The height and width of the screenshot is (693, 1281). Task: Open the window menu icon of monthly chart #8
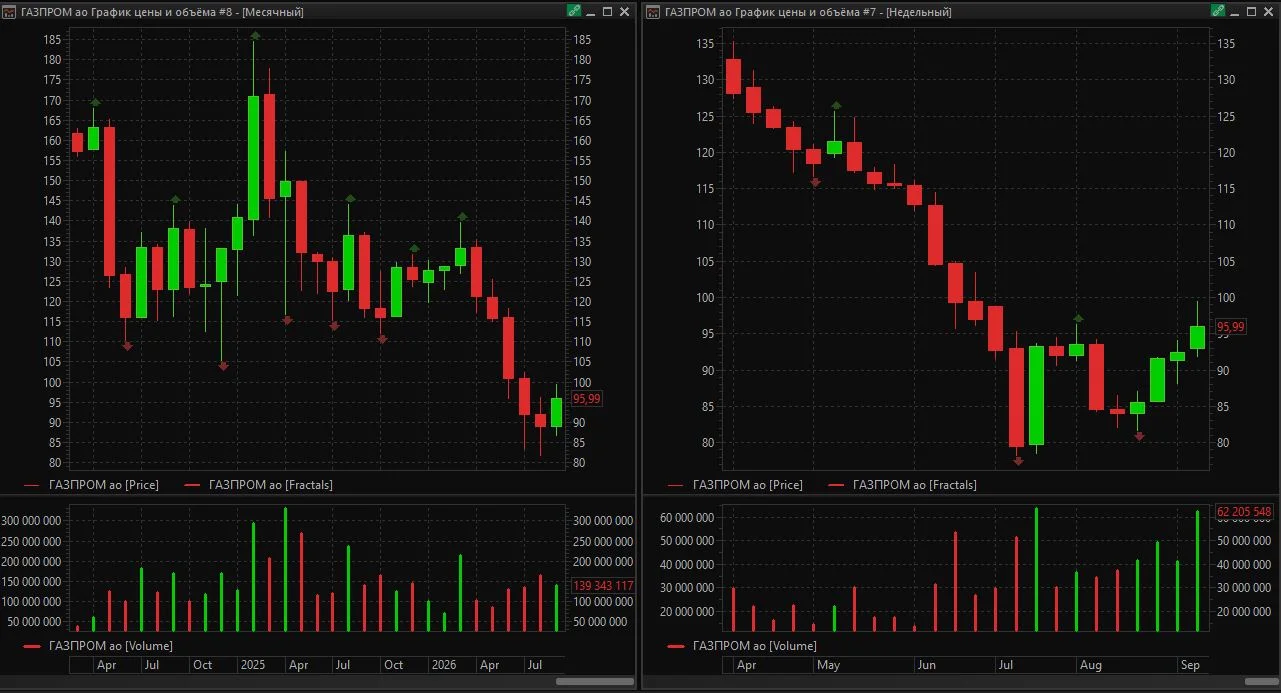click(9, 12)
